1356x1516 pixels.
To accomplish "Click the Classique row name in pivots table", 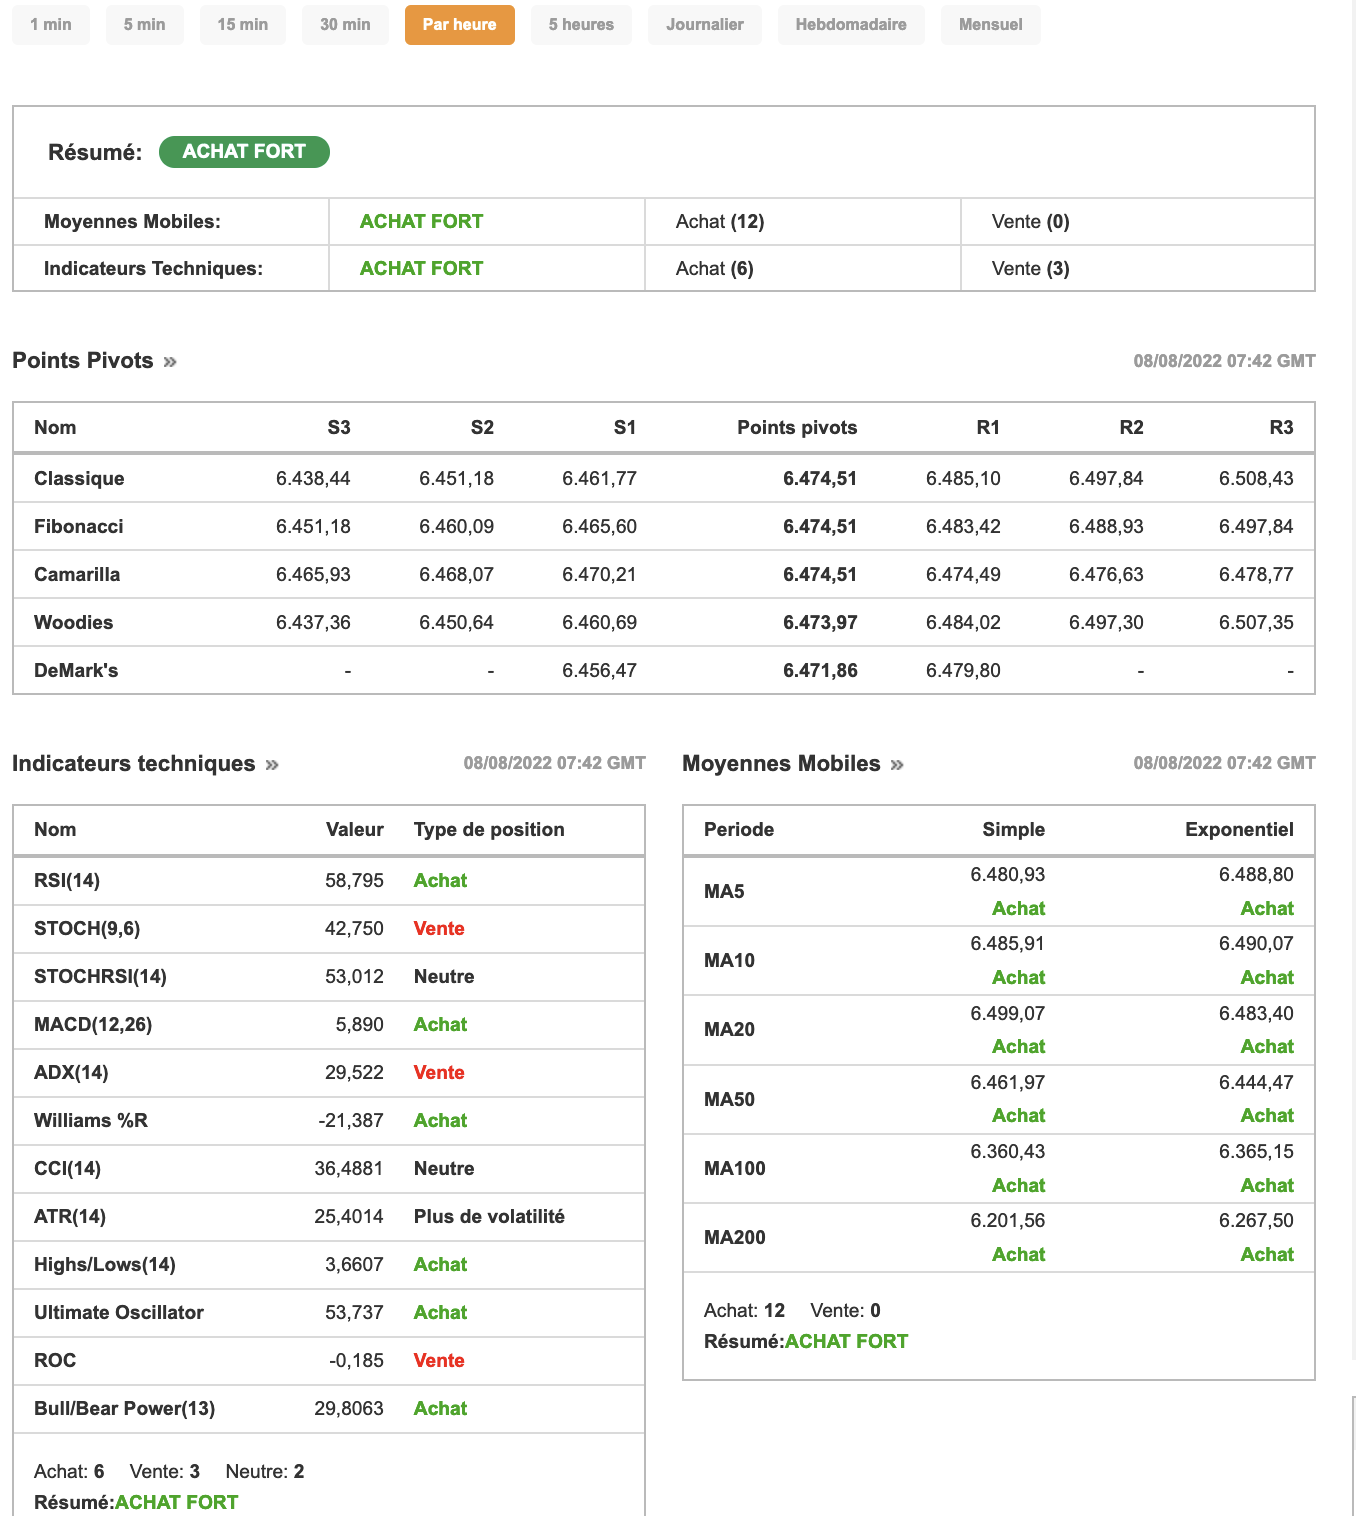I will (x=79, y=478).
